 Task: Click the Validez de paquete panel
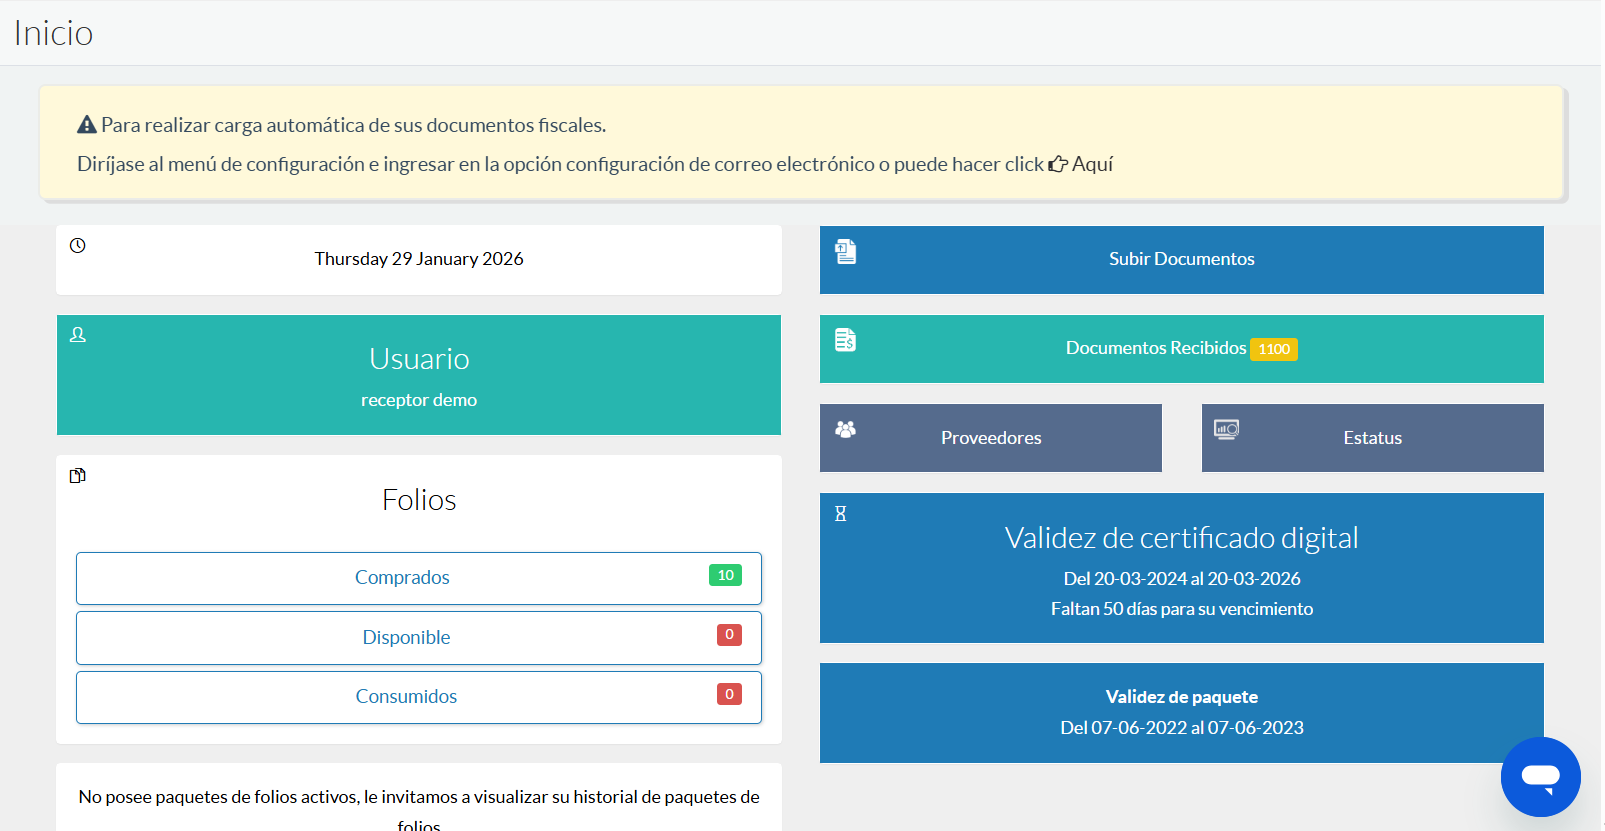pyautogui.click(x=1181, y=712)
